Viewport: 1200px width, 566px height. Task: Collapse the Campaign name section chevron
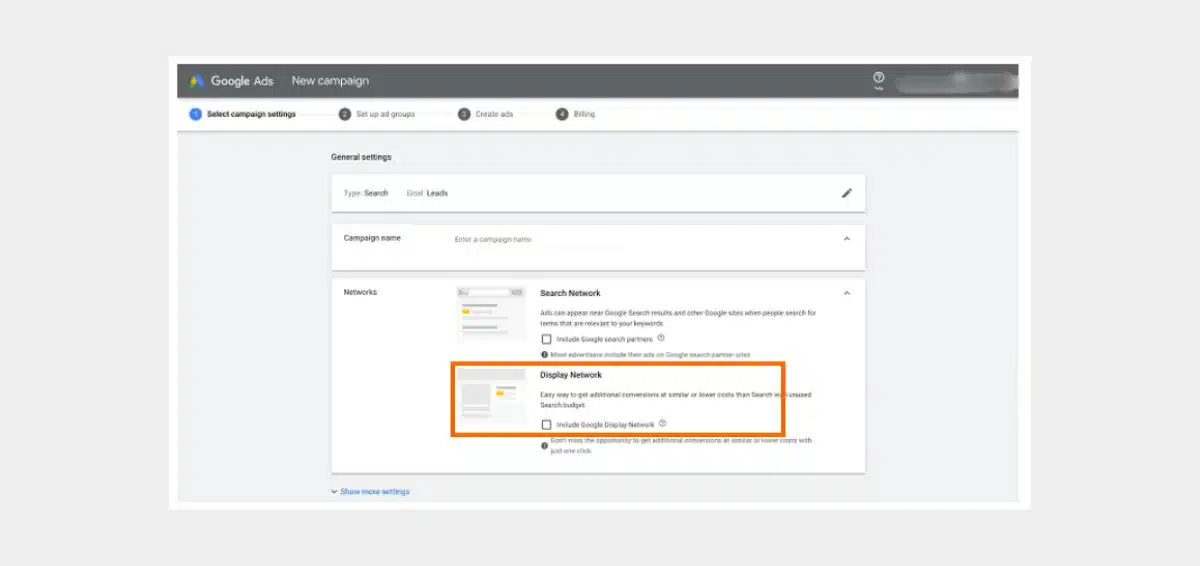(x=847, y=239)
